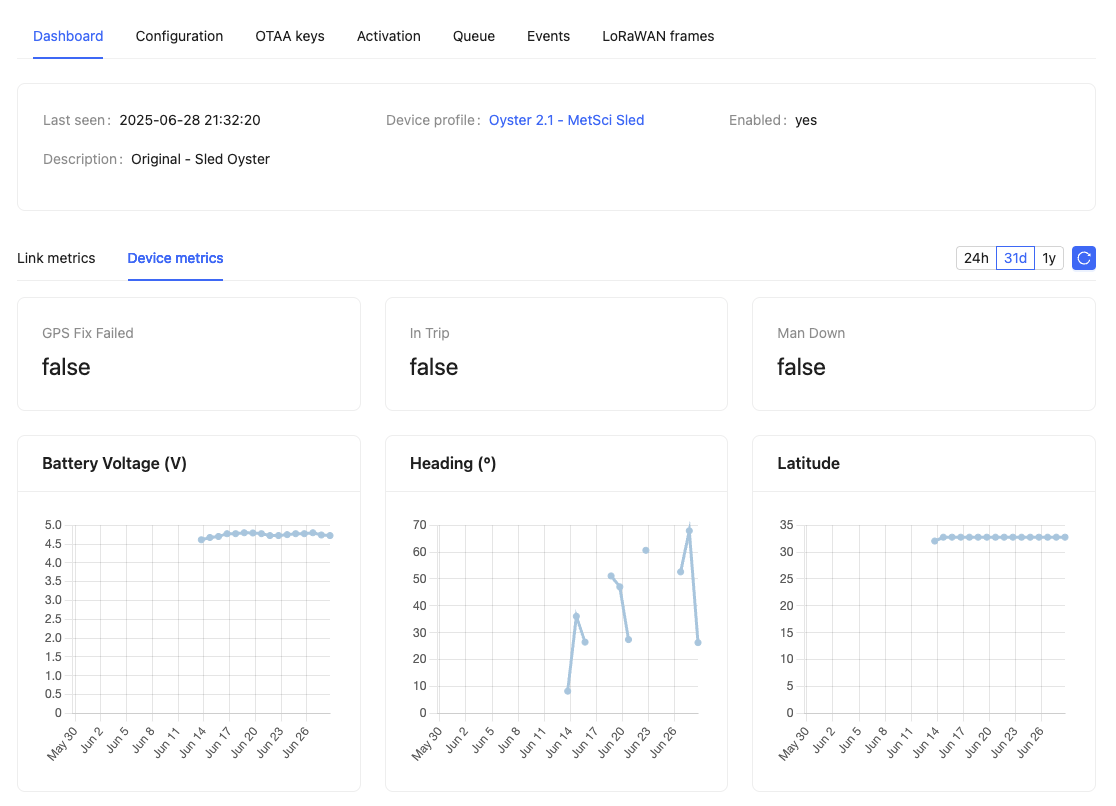This screenshot has width=1116, height=806.
Task: Select the Device metrics view
Action: pyautogui.click(x=175, y=258)
